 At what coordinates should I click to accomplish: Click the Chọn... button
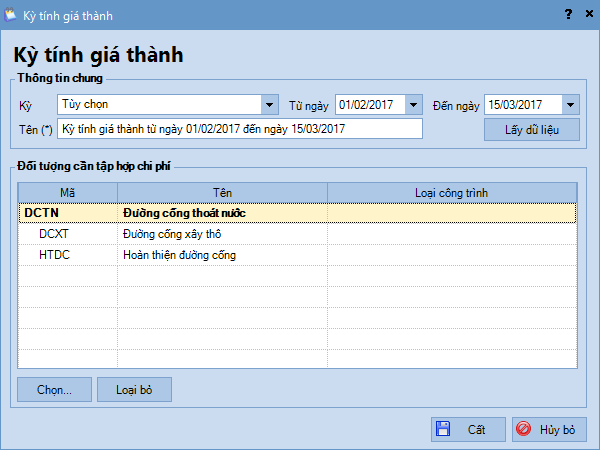(54, 389)
